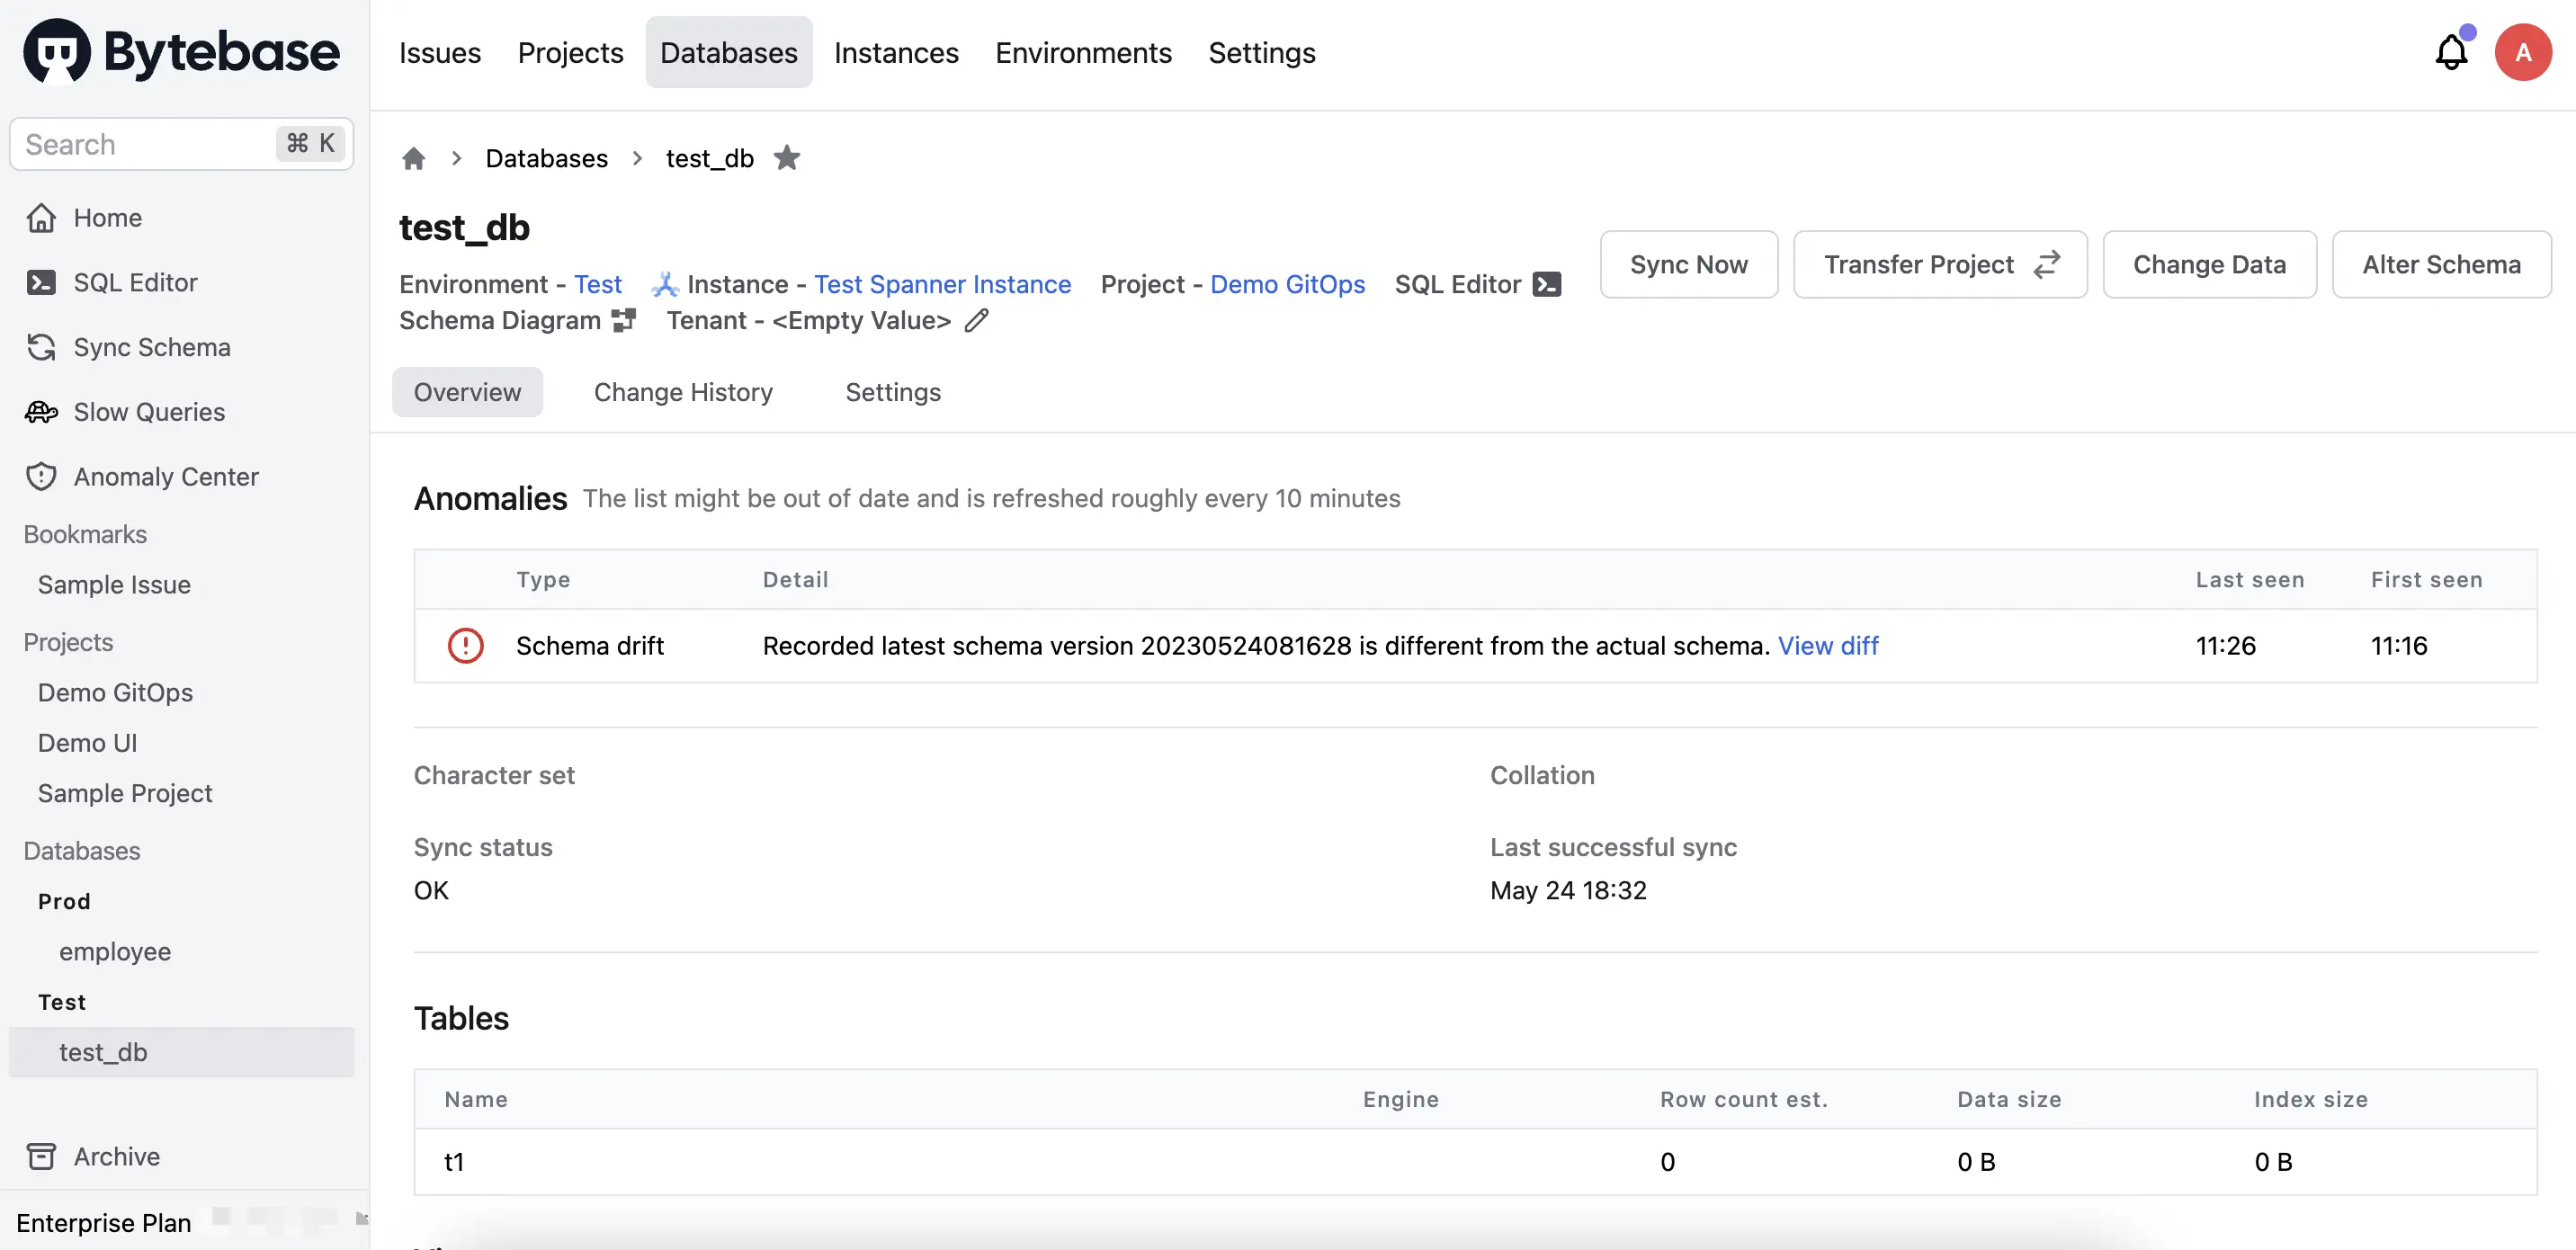Switch to the Overview tab
This screenshot has height=1250, width=2576.
pos(467,392)
